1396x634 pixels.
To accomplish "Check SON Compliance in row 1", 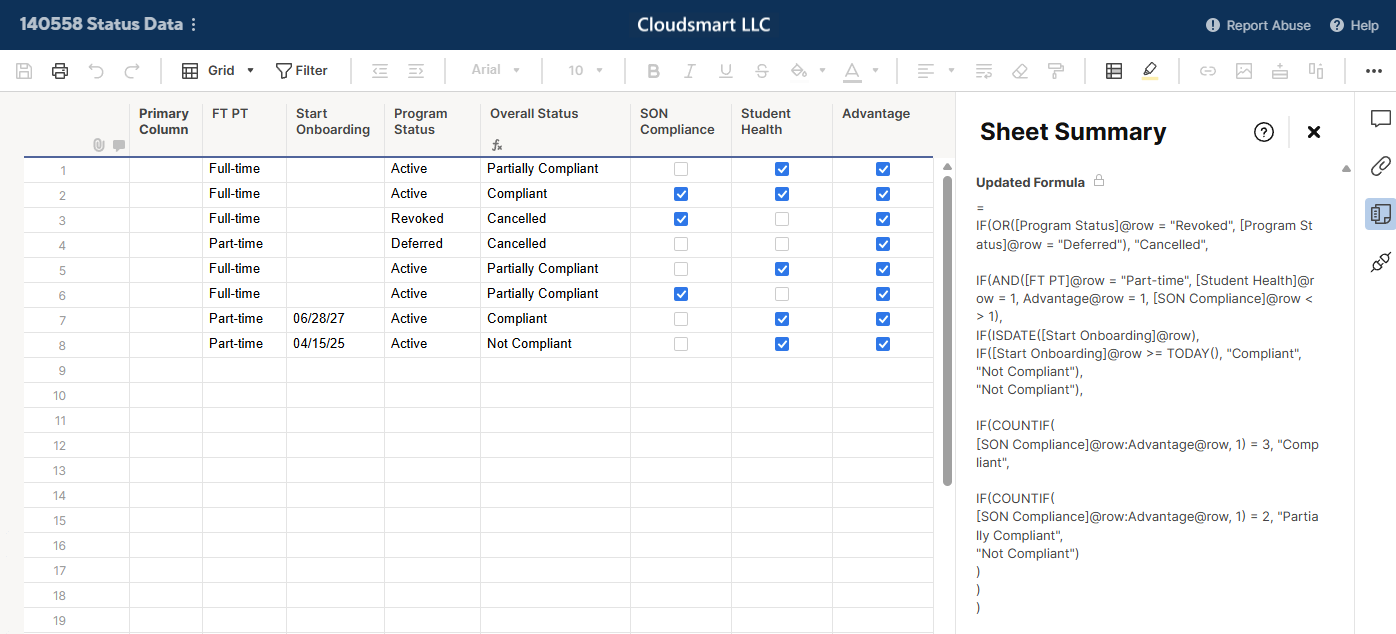I will click(x=681, y=169).
